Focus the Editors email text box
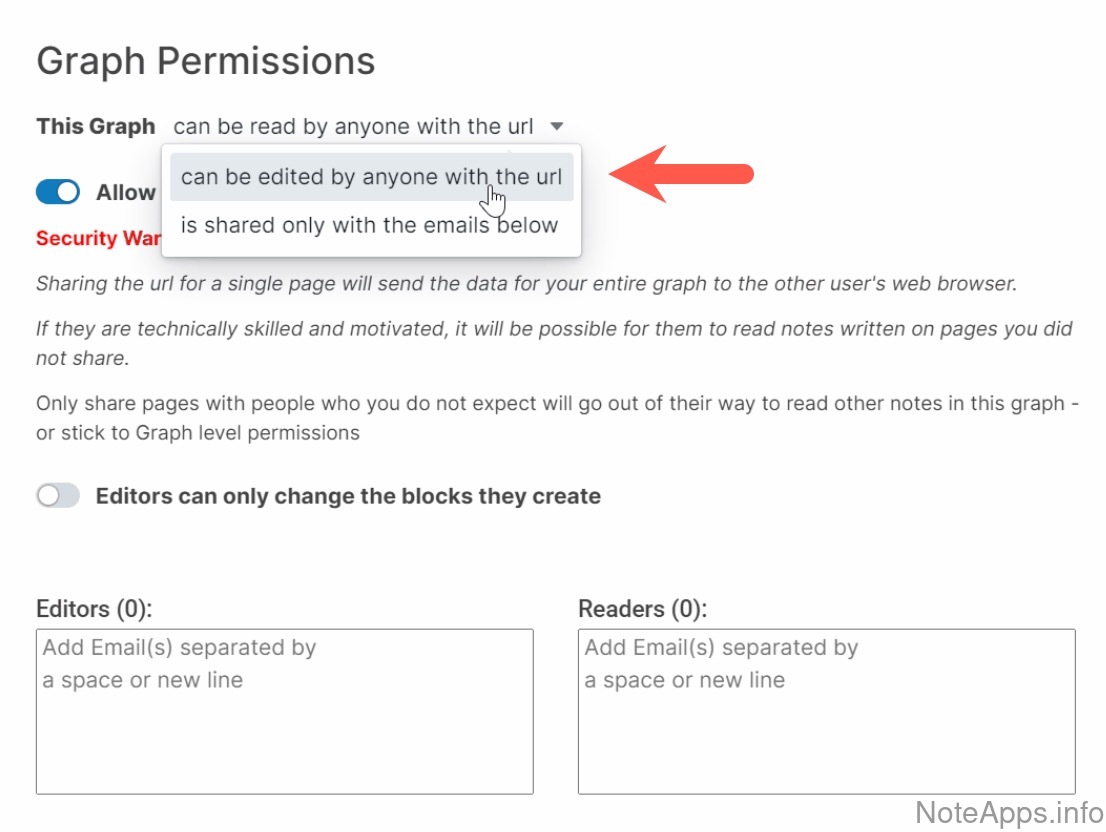1106x832 pixels. 284,711
